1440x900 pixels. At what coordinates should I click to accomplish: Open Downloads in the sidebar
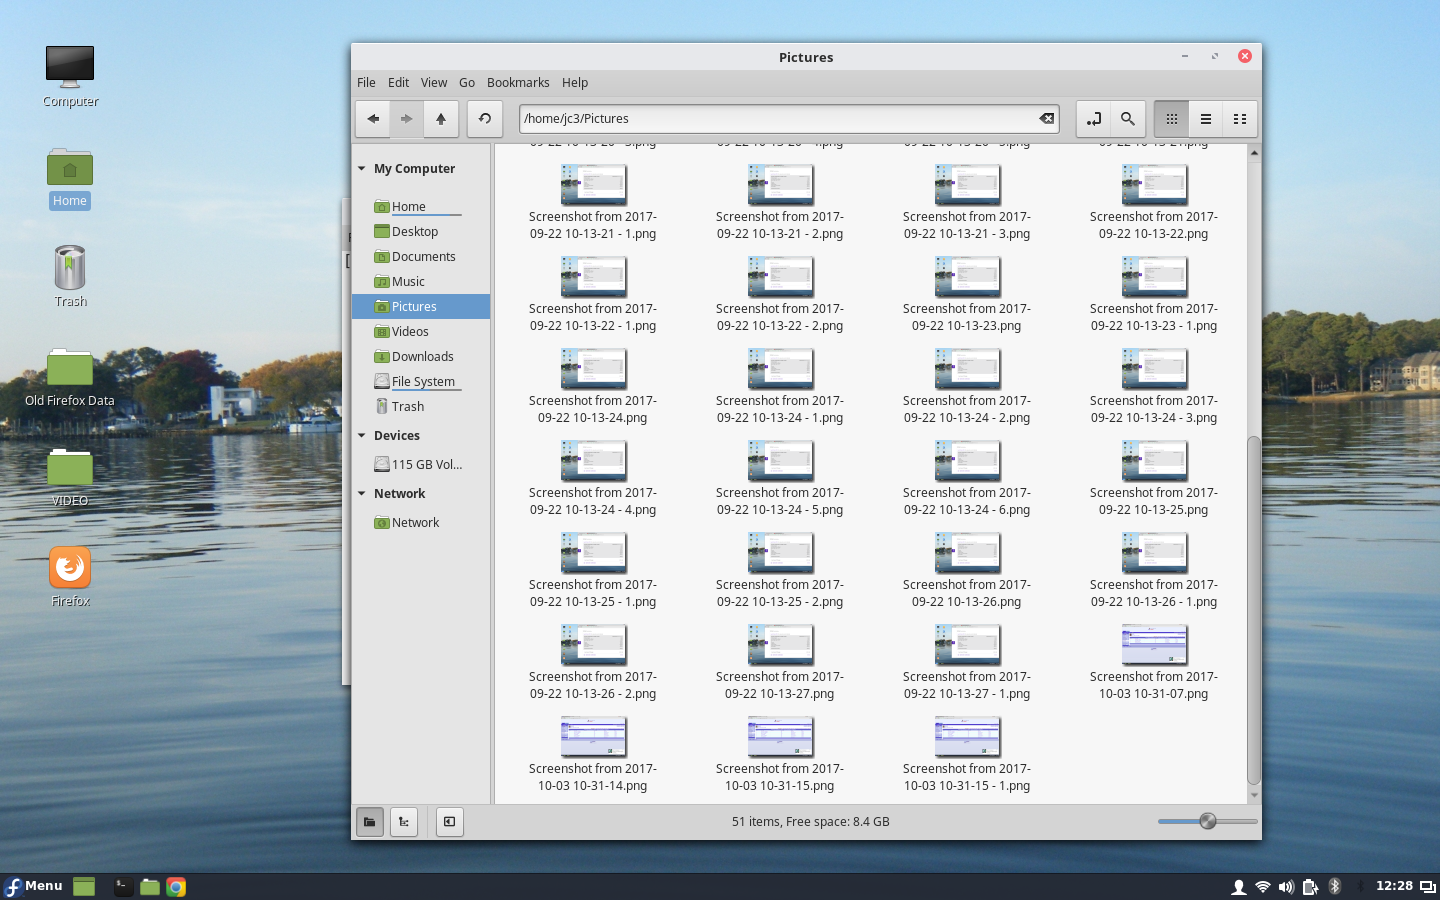pos(422,357)
